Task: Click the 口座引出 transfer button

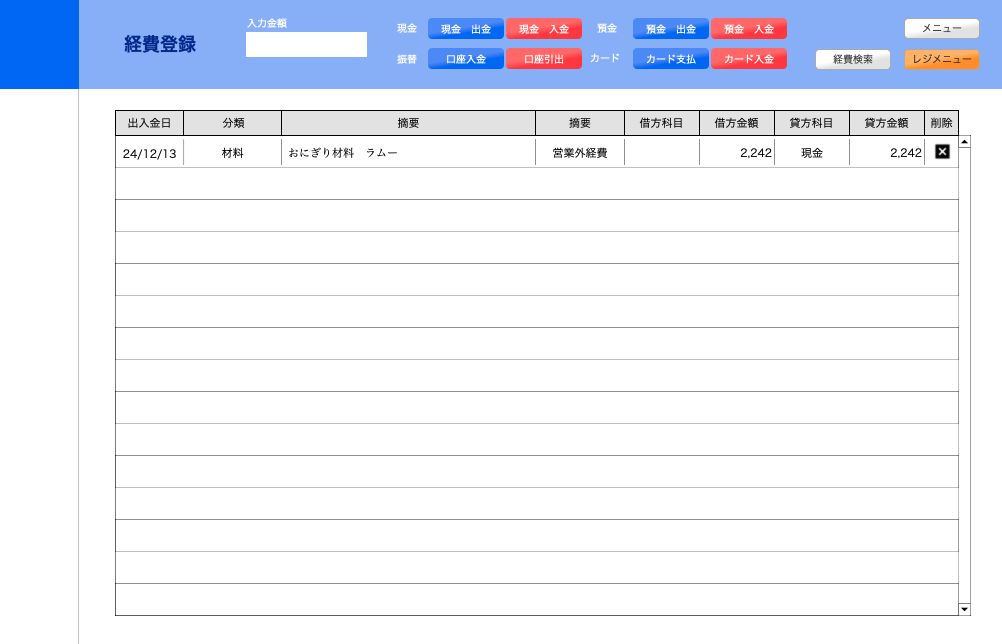Action: pos(543,59)
